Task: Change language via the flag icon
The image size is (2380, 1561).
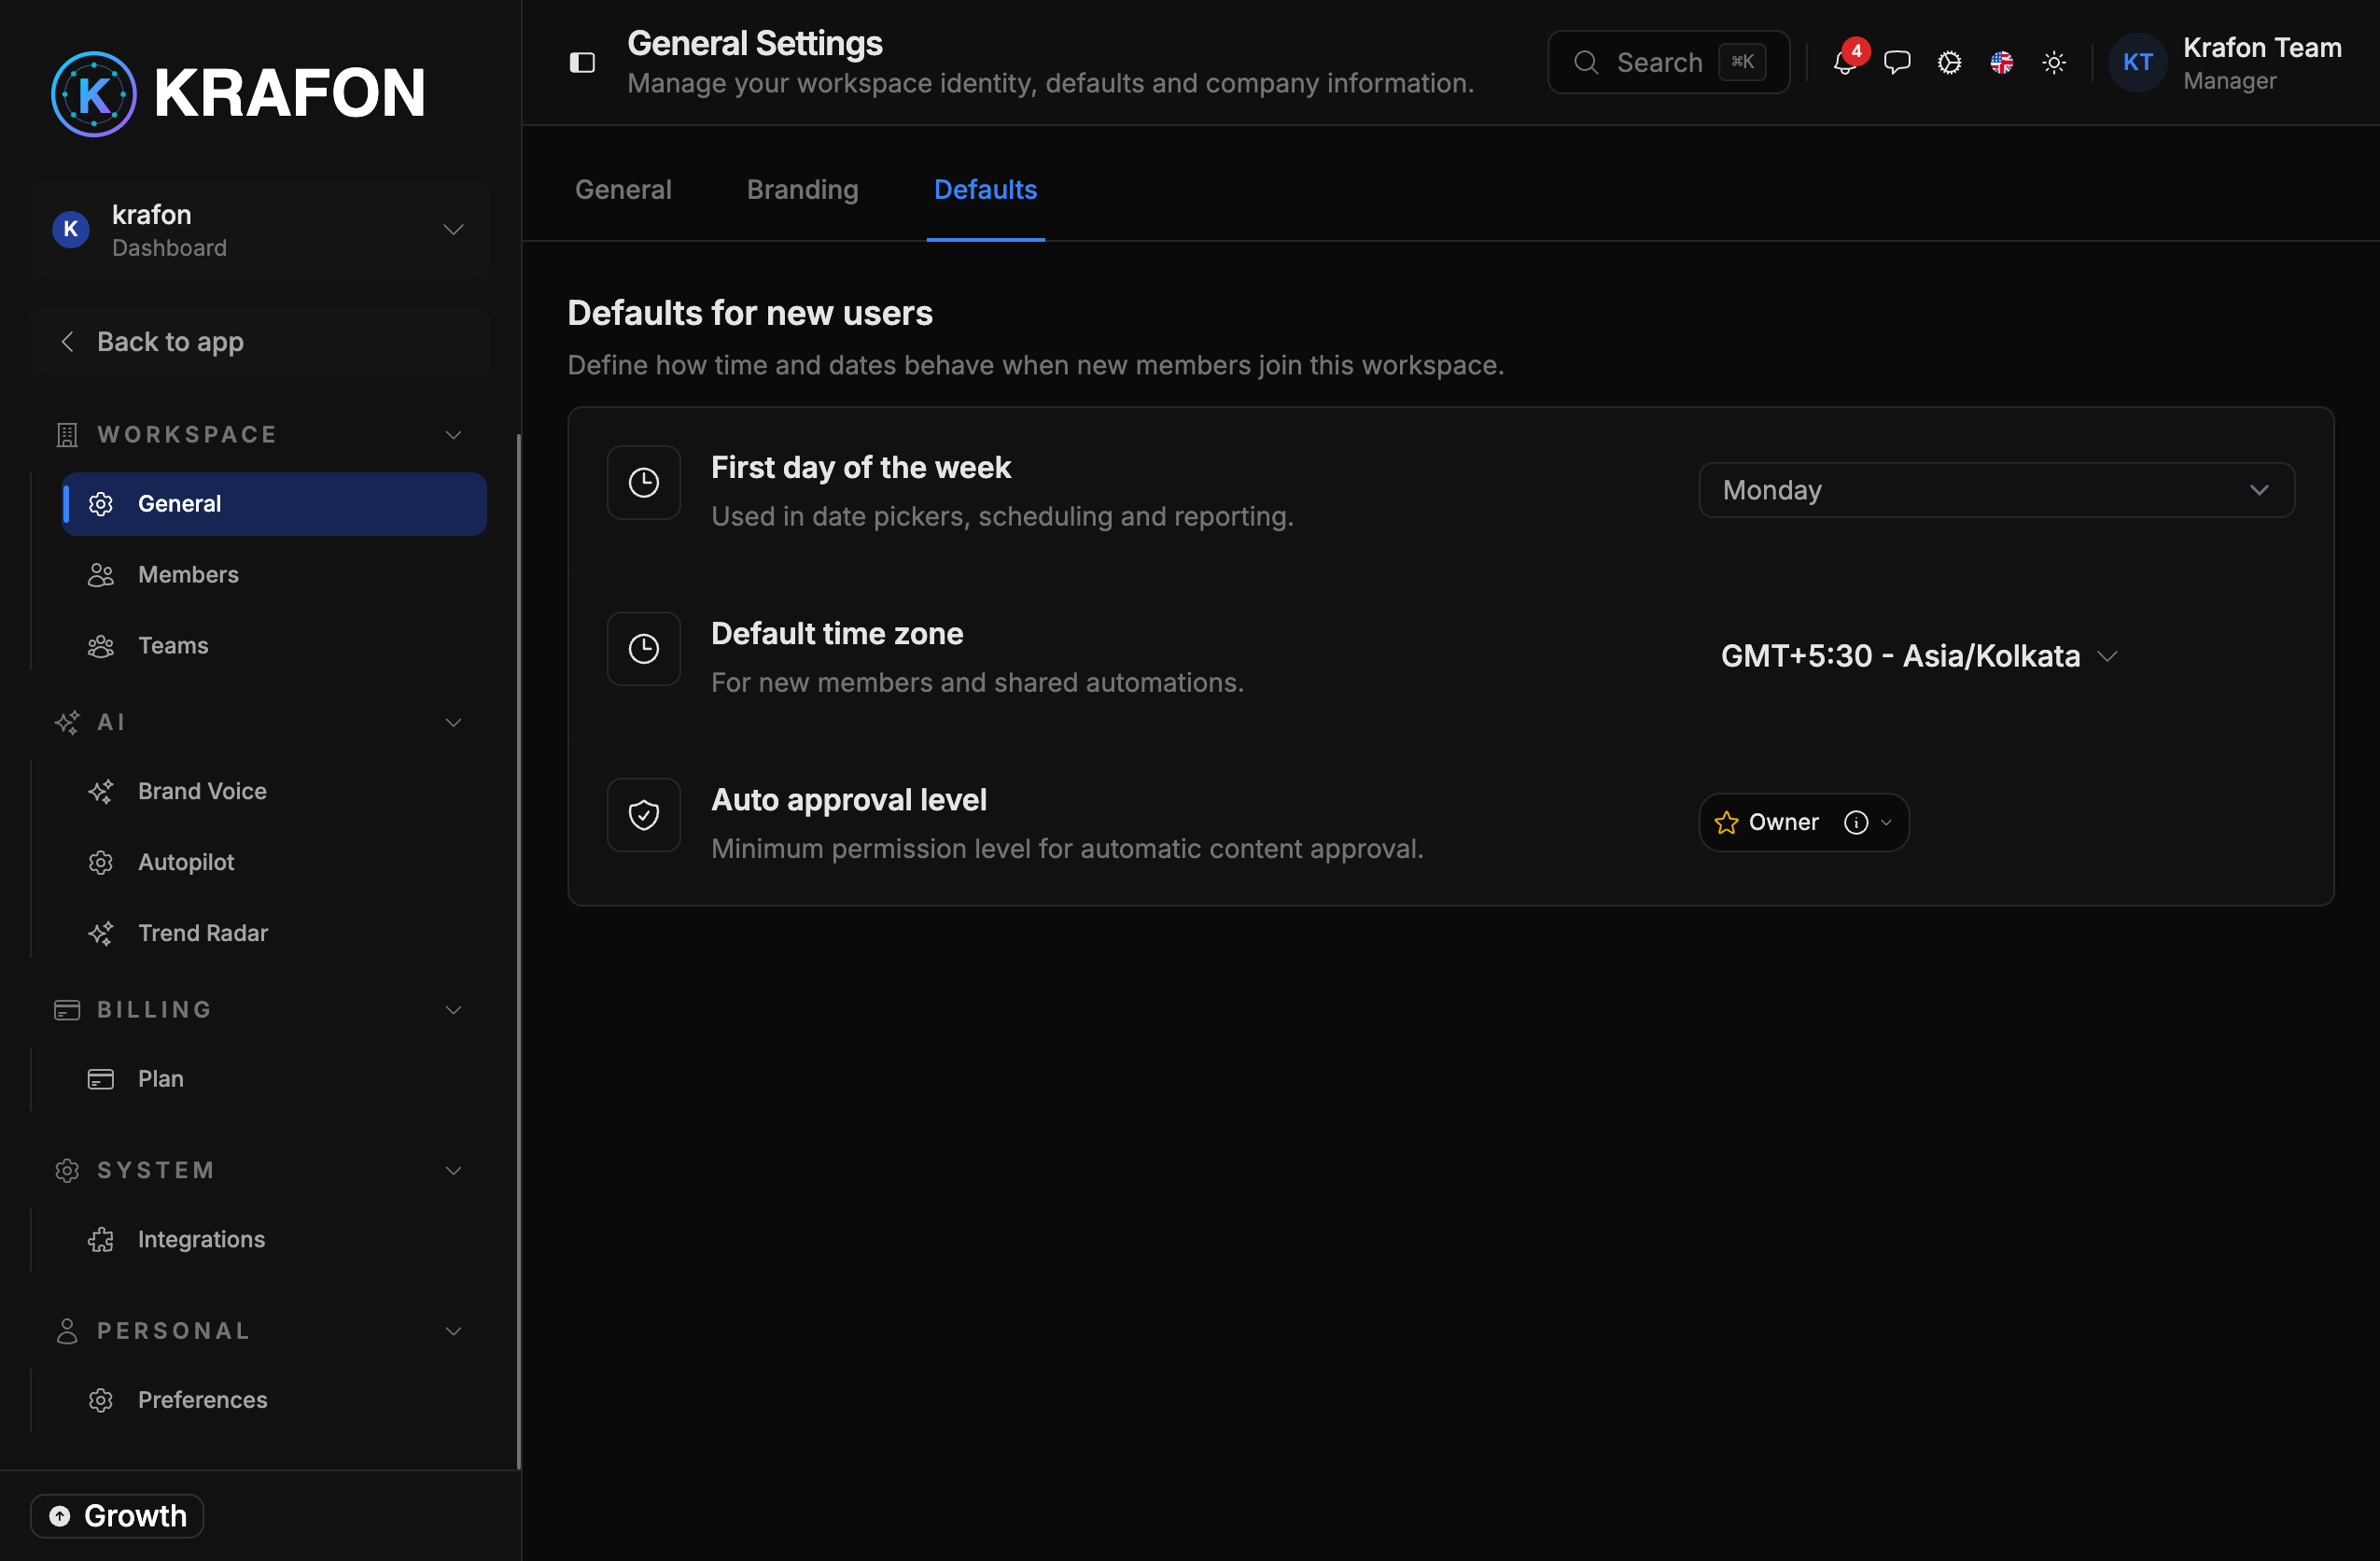Action: click(x=2001, y=63)
